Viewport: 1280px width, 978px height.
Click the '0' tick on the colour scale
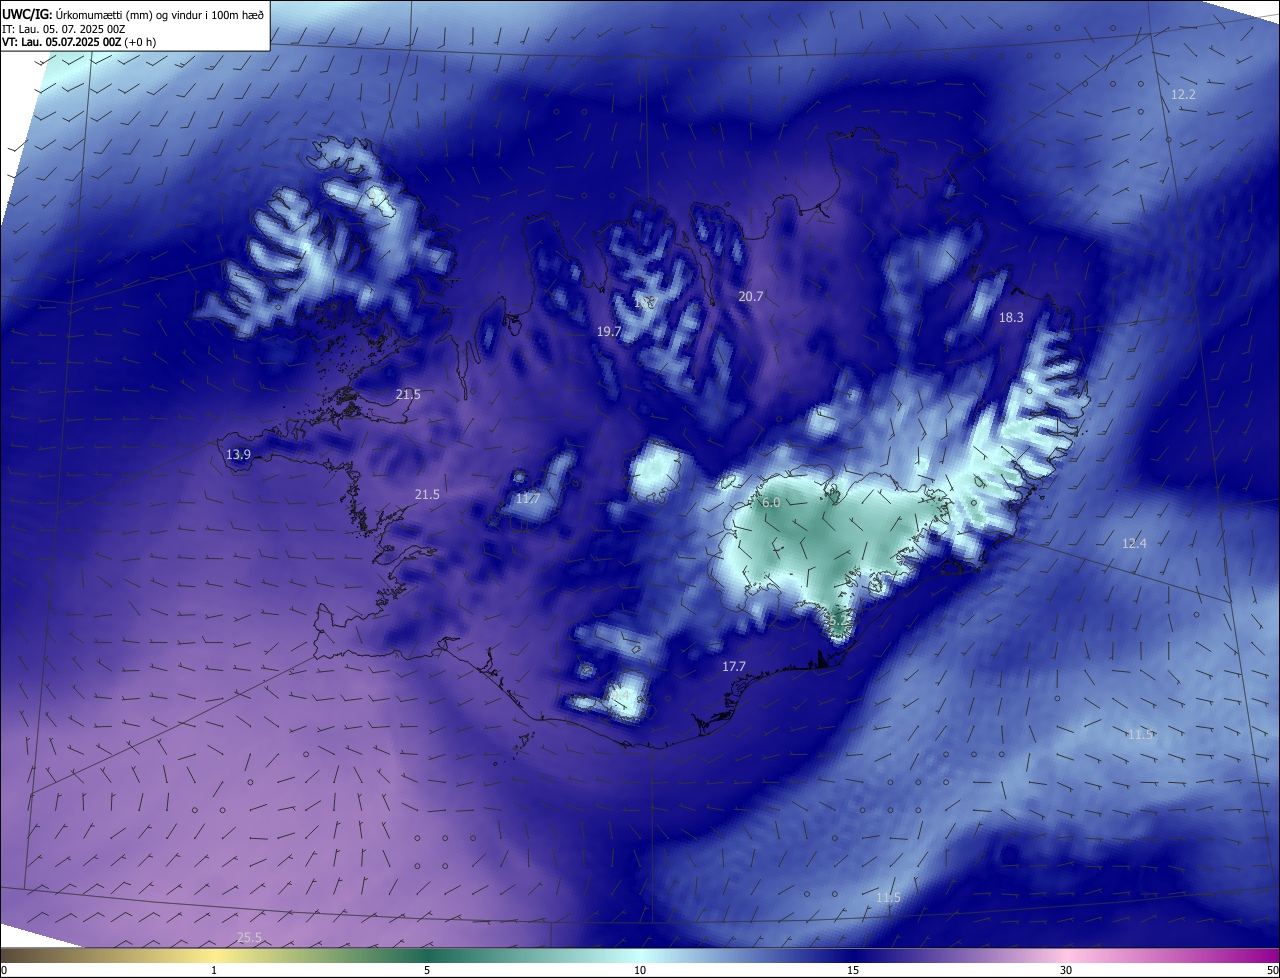click(x=4, y=970)
